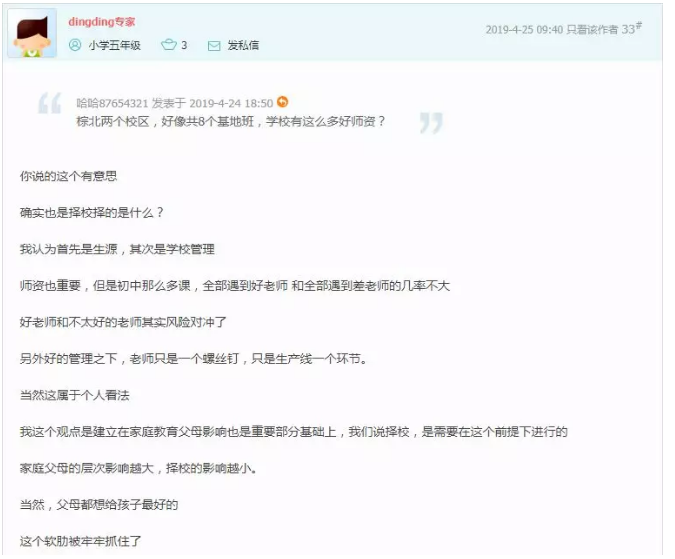Click 小学五年级 user level label

(115, 45)
